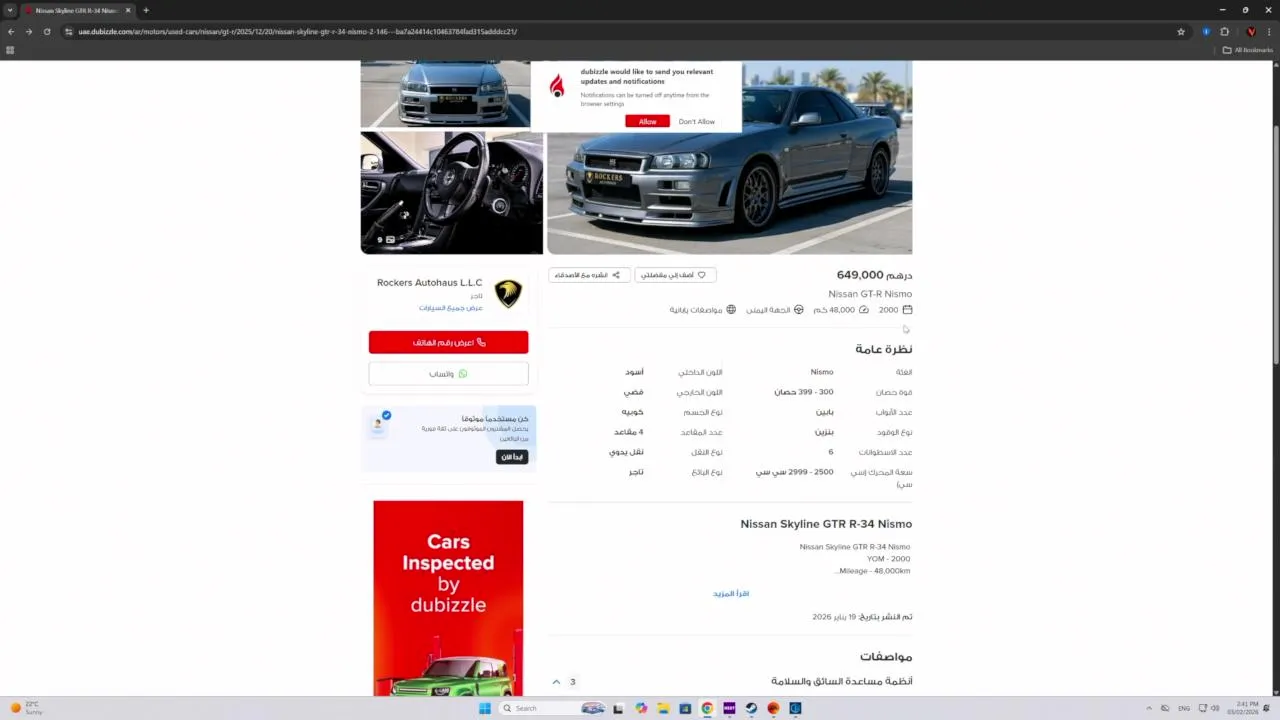Open the front-view car thumbnail photo
The height and width of the screenshot is (720, 1280).
445,94
